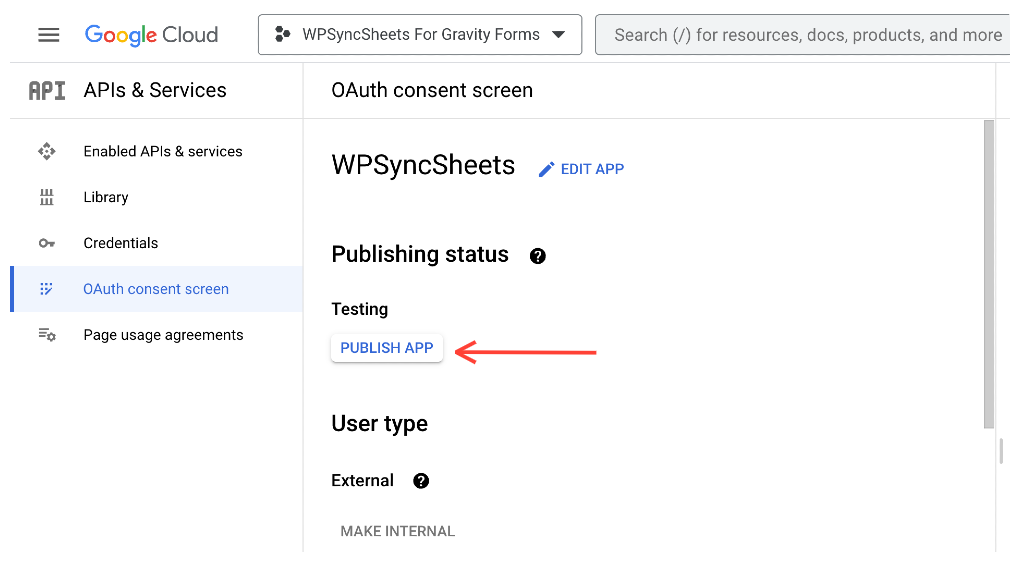1020x562 pixels.
Task: Open Publishing status help icon
Action: coord(537,256)
